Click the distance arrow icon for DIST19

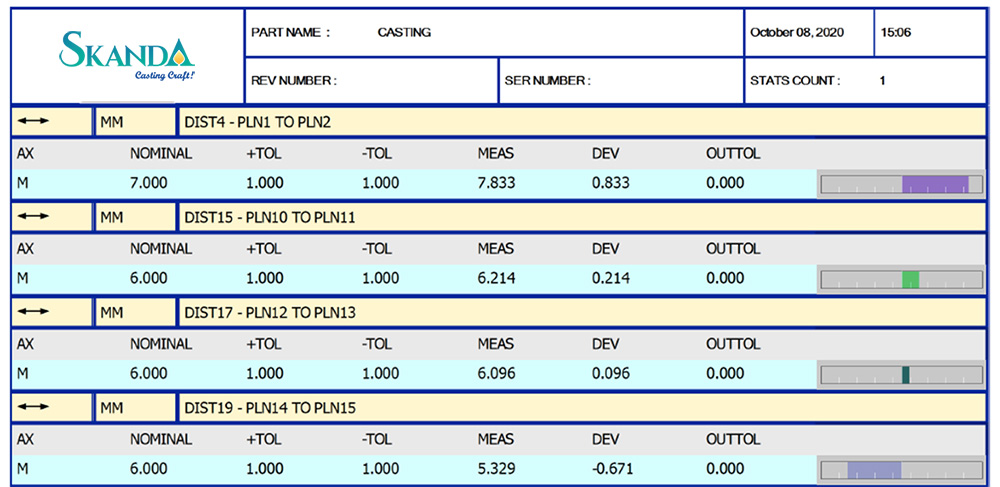pyautogui.click(x=33, y=407)
